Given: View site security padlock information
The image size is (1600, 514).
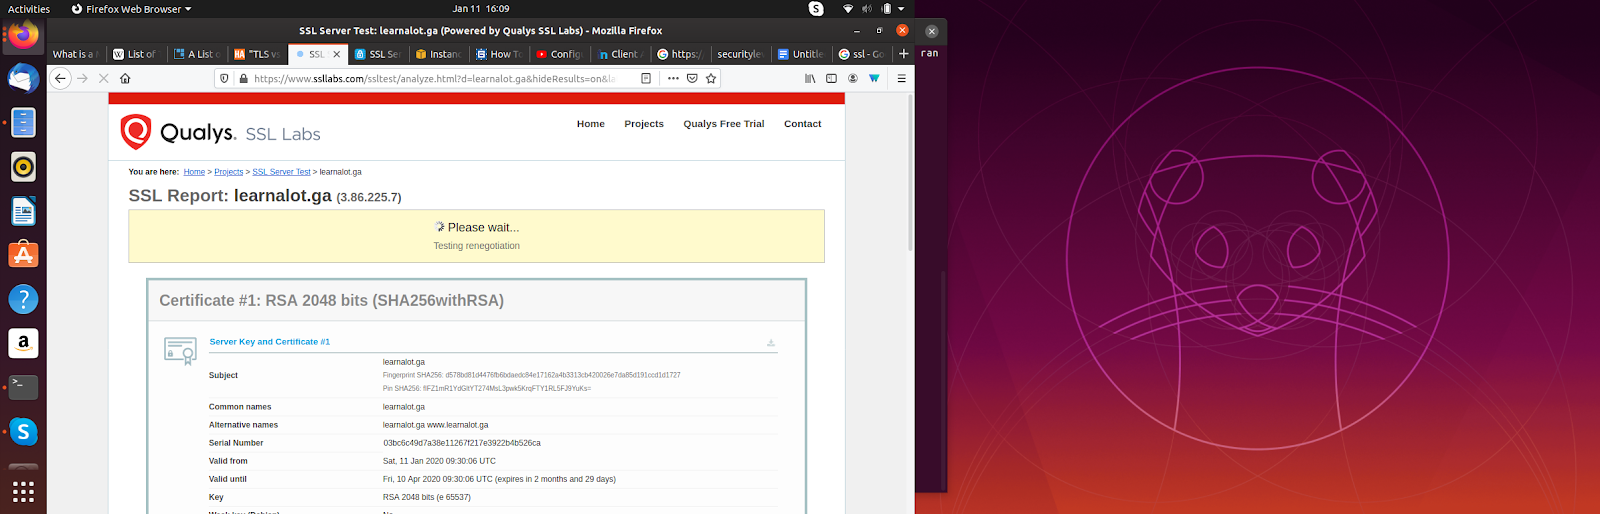Looking at the screenshot, I should point(243,78).
